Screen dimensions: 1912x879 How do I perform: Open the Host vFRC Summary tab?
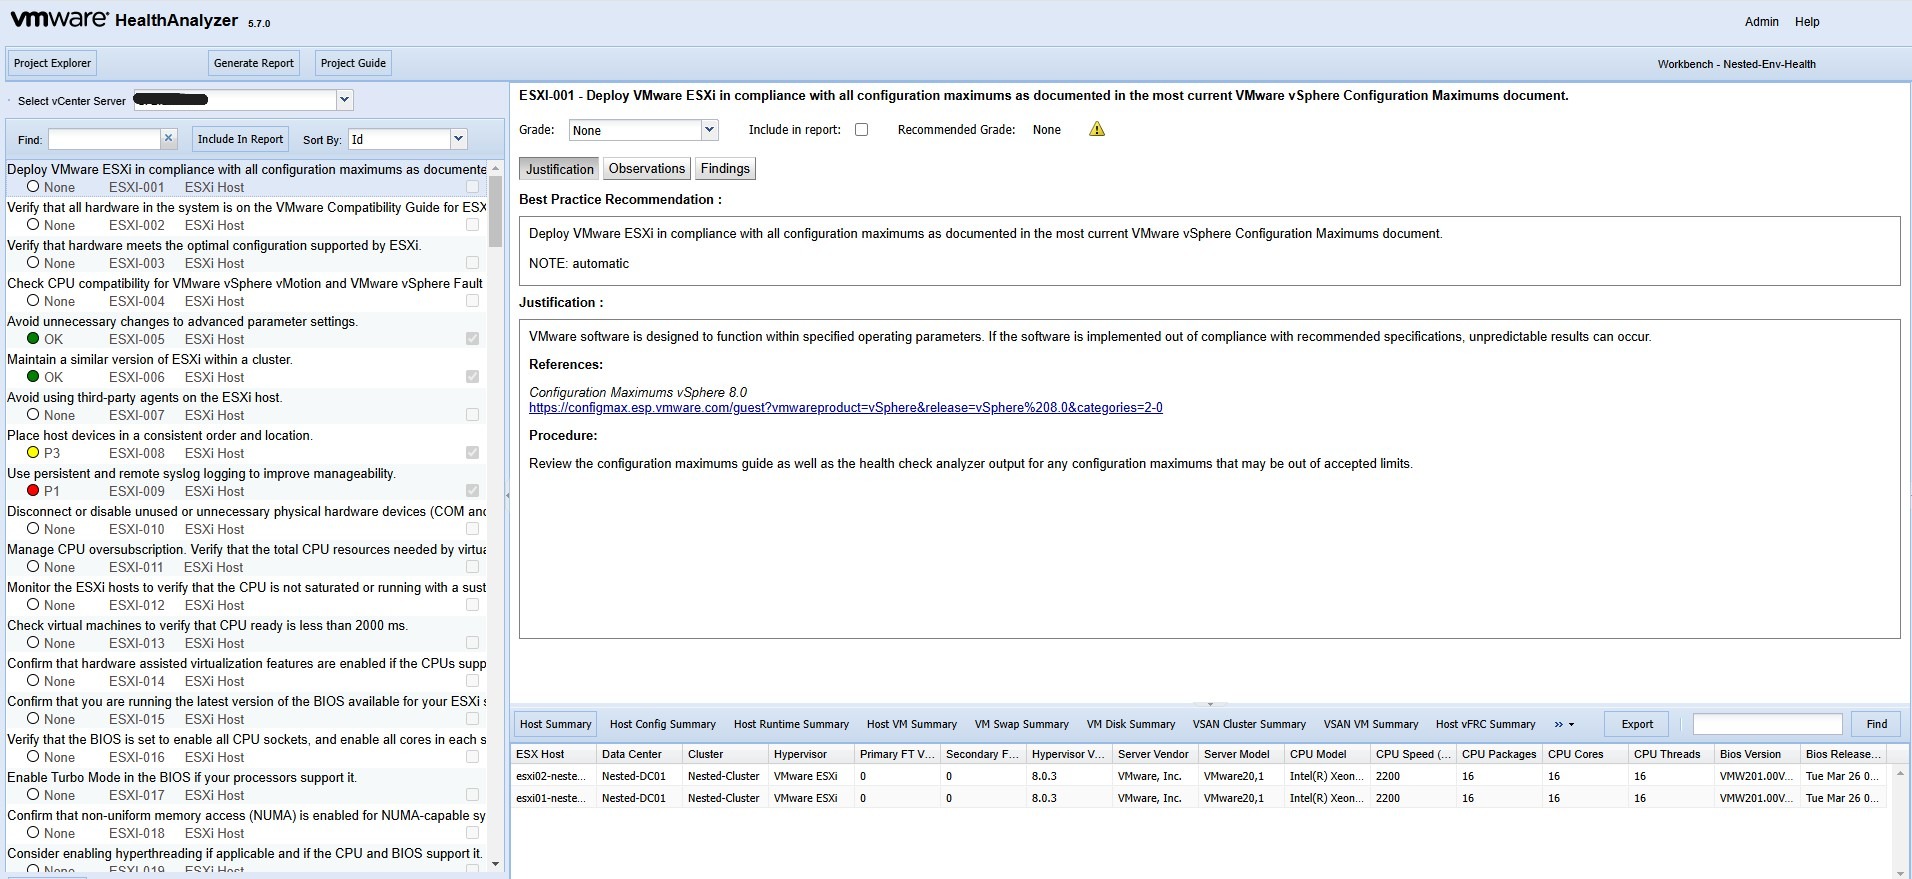point(1485,724)
